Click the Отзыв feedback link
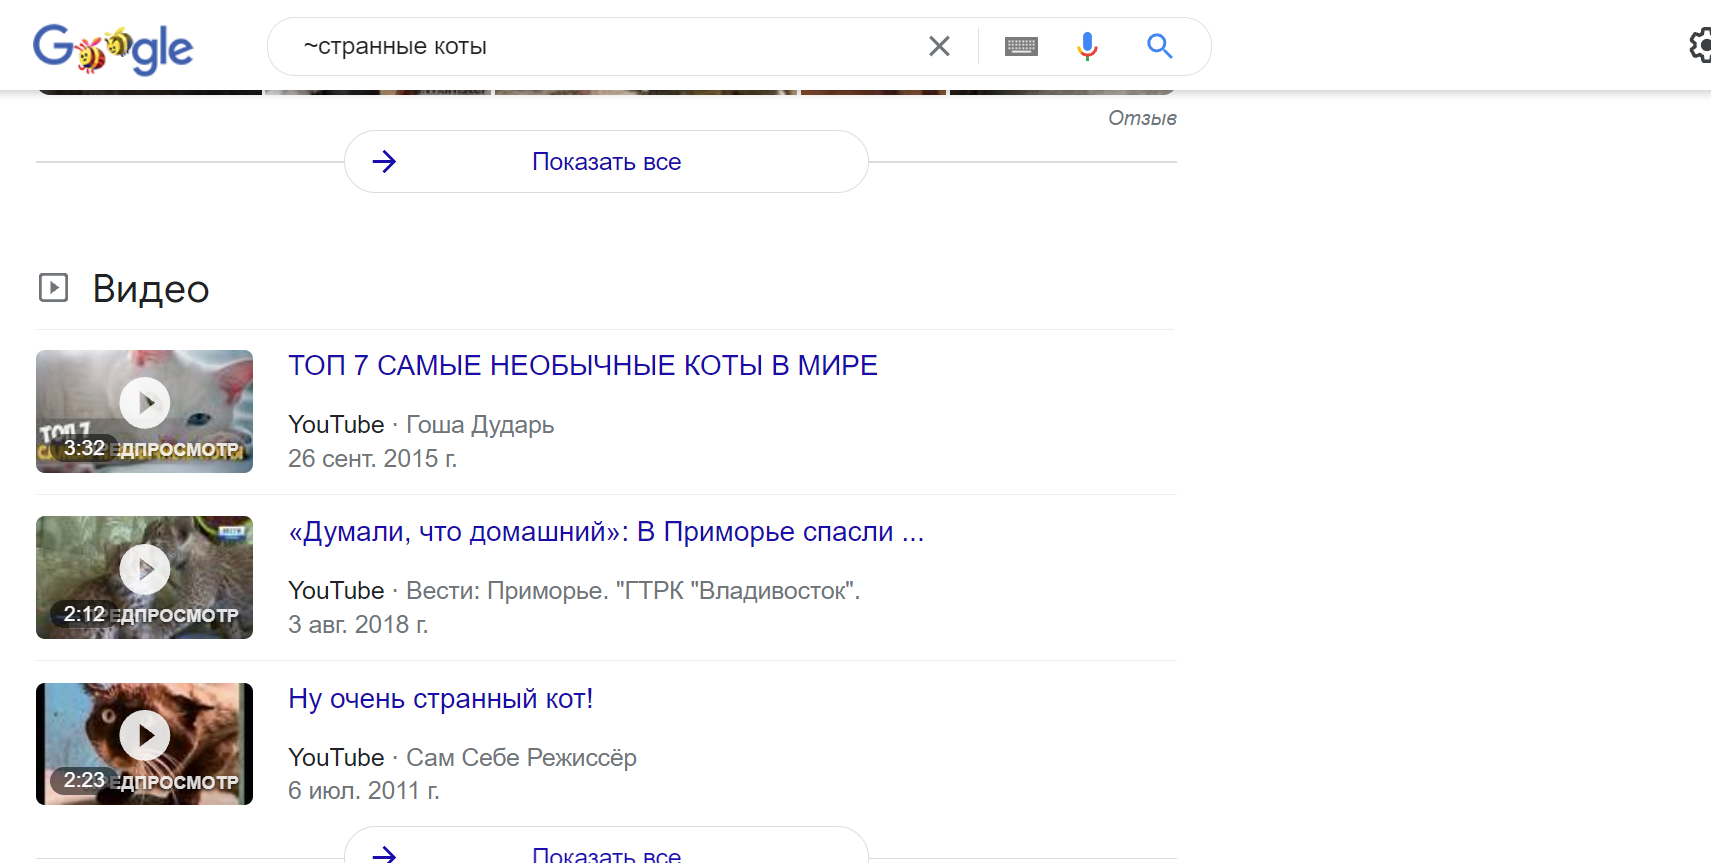Viewport: 1711px width, 863px height. tap(1142, 118)
